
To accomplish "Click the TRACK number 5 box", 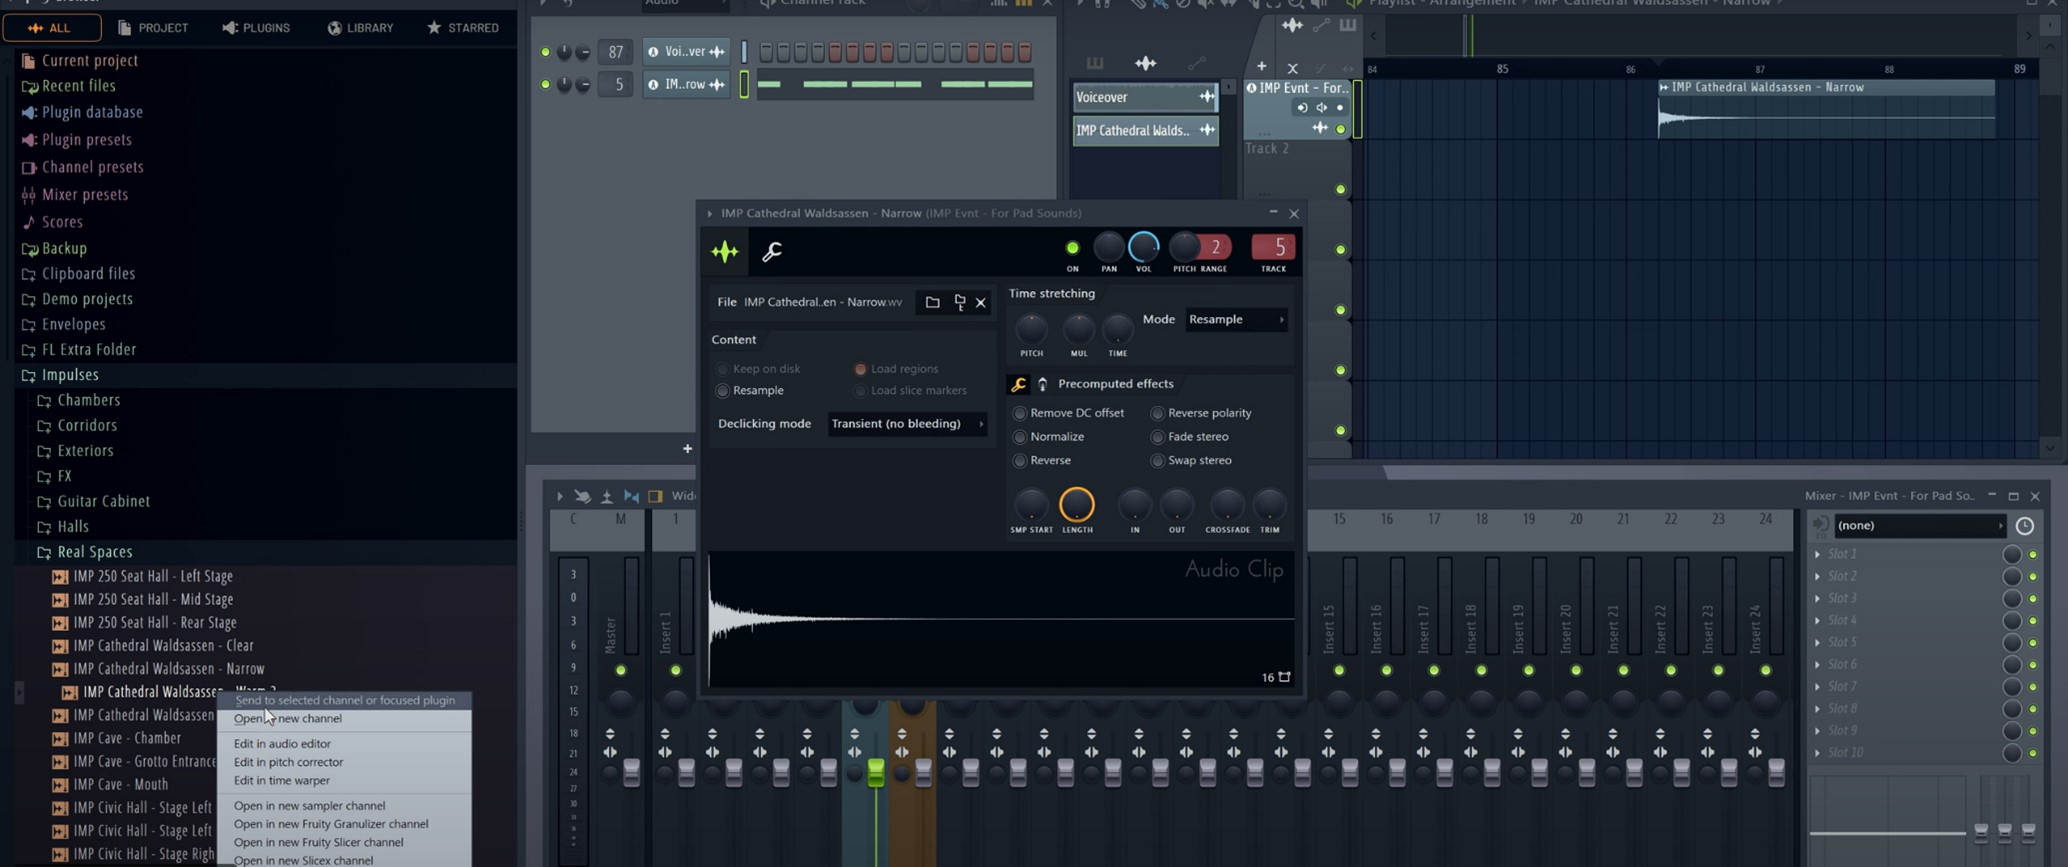I will point(1273,248).
